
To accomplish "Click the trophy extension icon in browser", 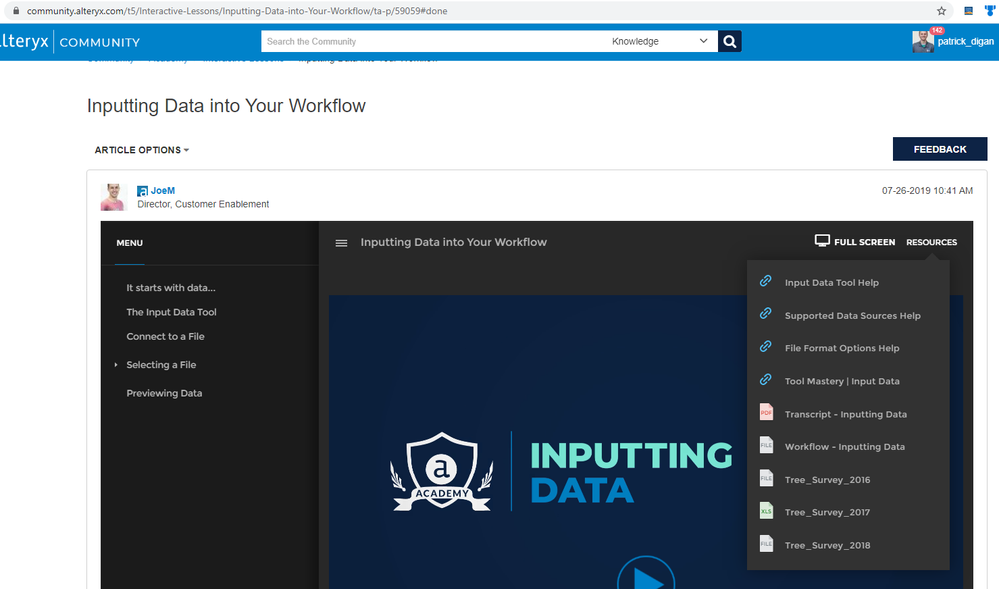I will [x=990, y=10].
